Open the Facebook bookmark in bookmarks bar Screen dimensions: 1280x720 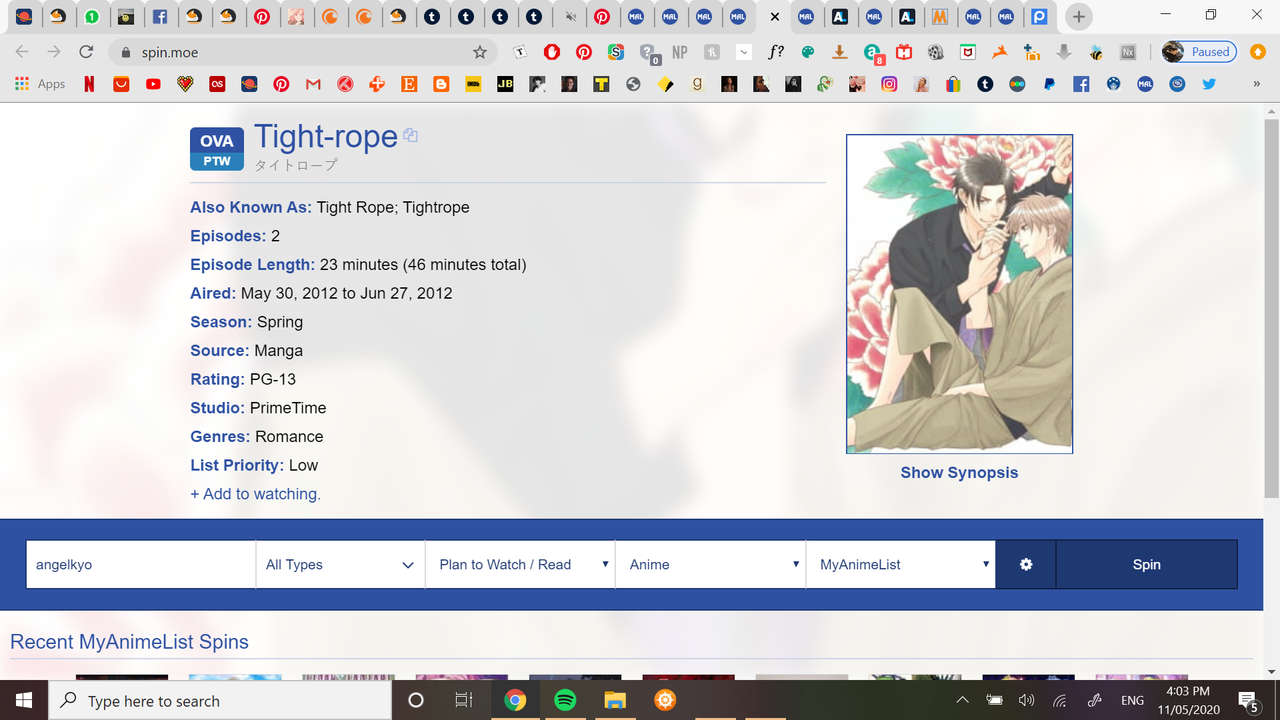pyautogui.click(x=1081, y=85)
